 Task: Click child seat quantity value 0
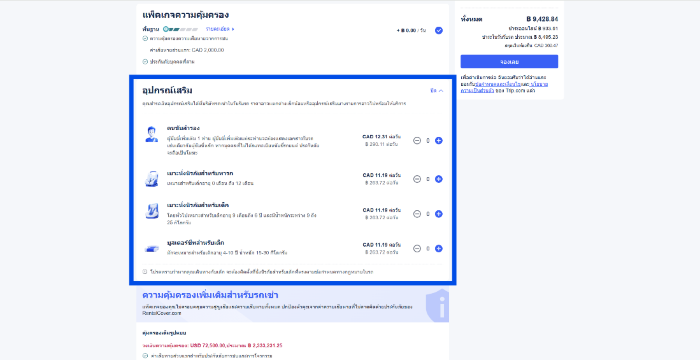pyautogui.click(x=428, y=214)
